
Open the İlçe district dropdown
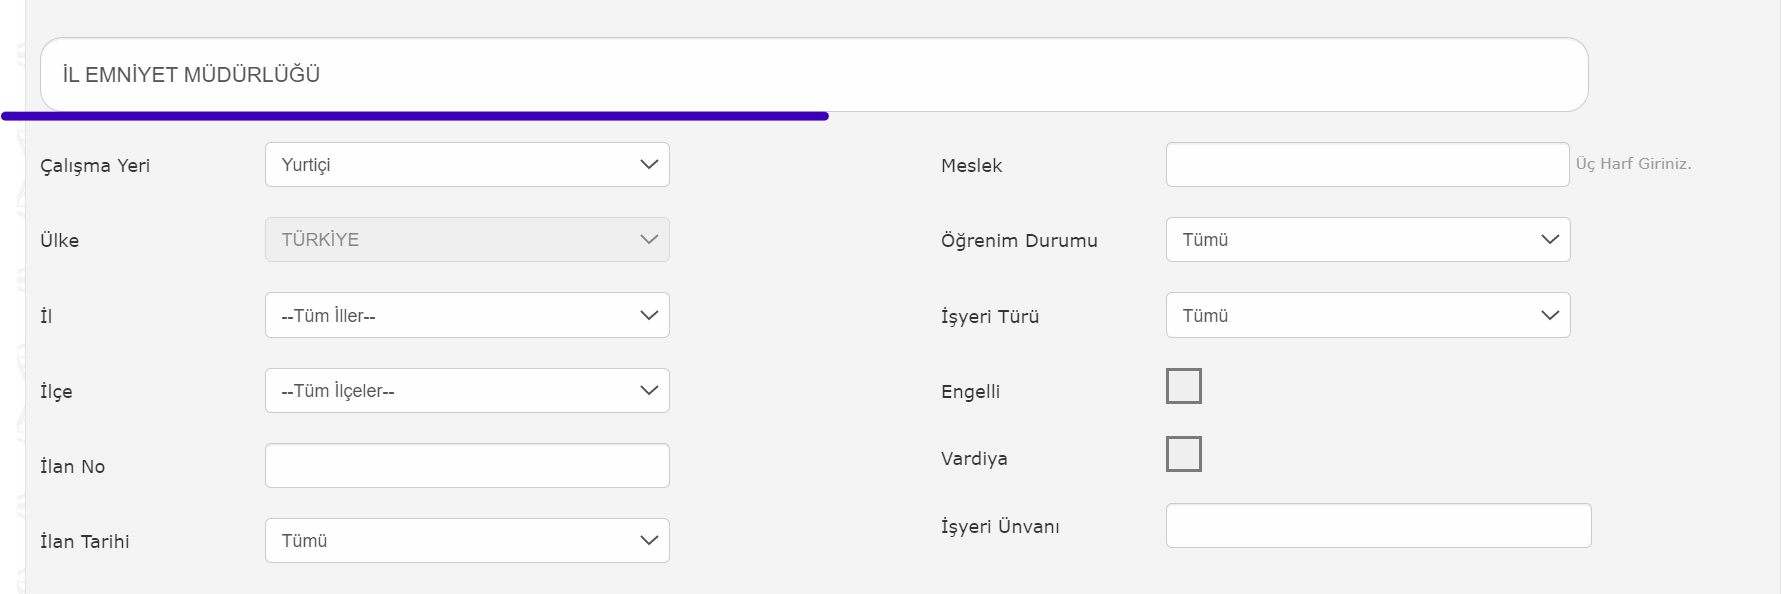pyautogui.click(x=467, y=391)
